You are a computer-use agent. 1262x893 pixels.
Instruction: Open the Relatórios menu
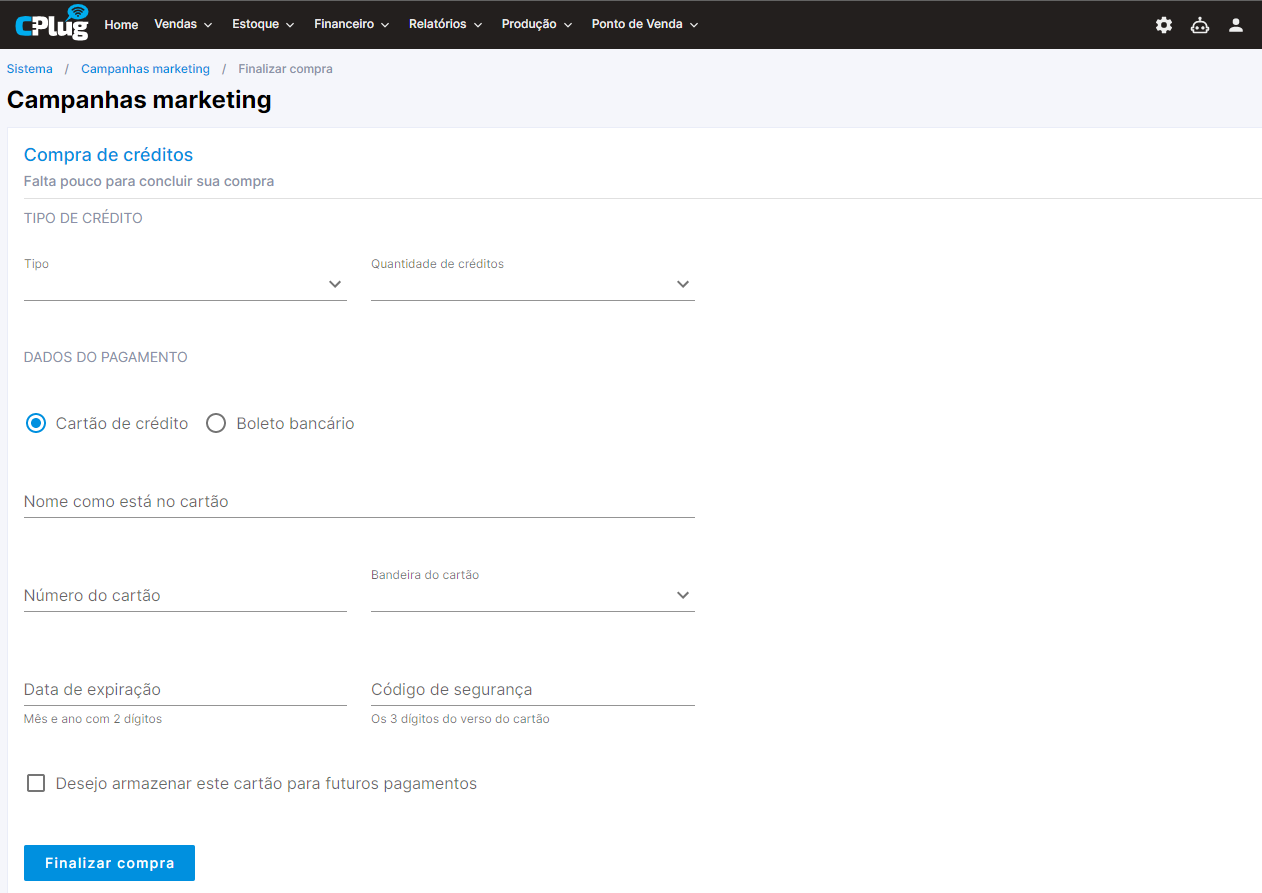click(x=445, y=24)
